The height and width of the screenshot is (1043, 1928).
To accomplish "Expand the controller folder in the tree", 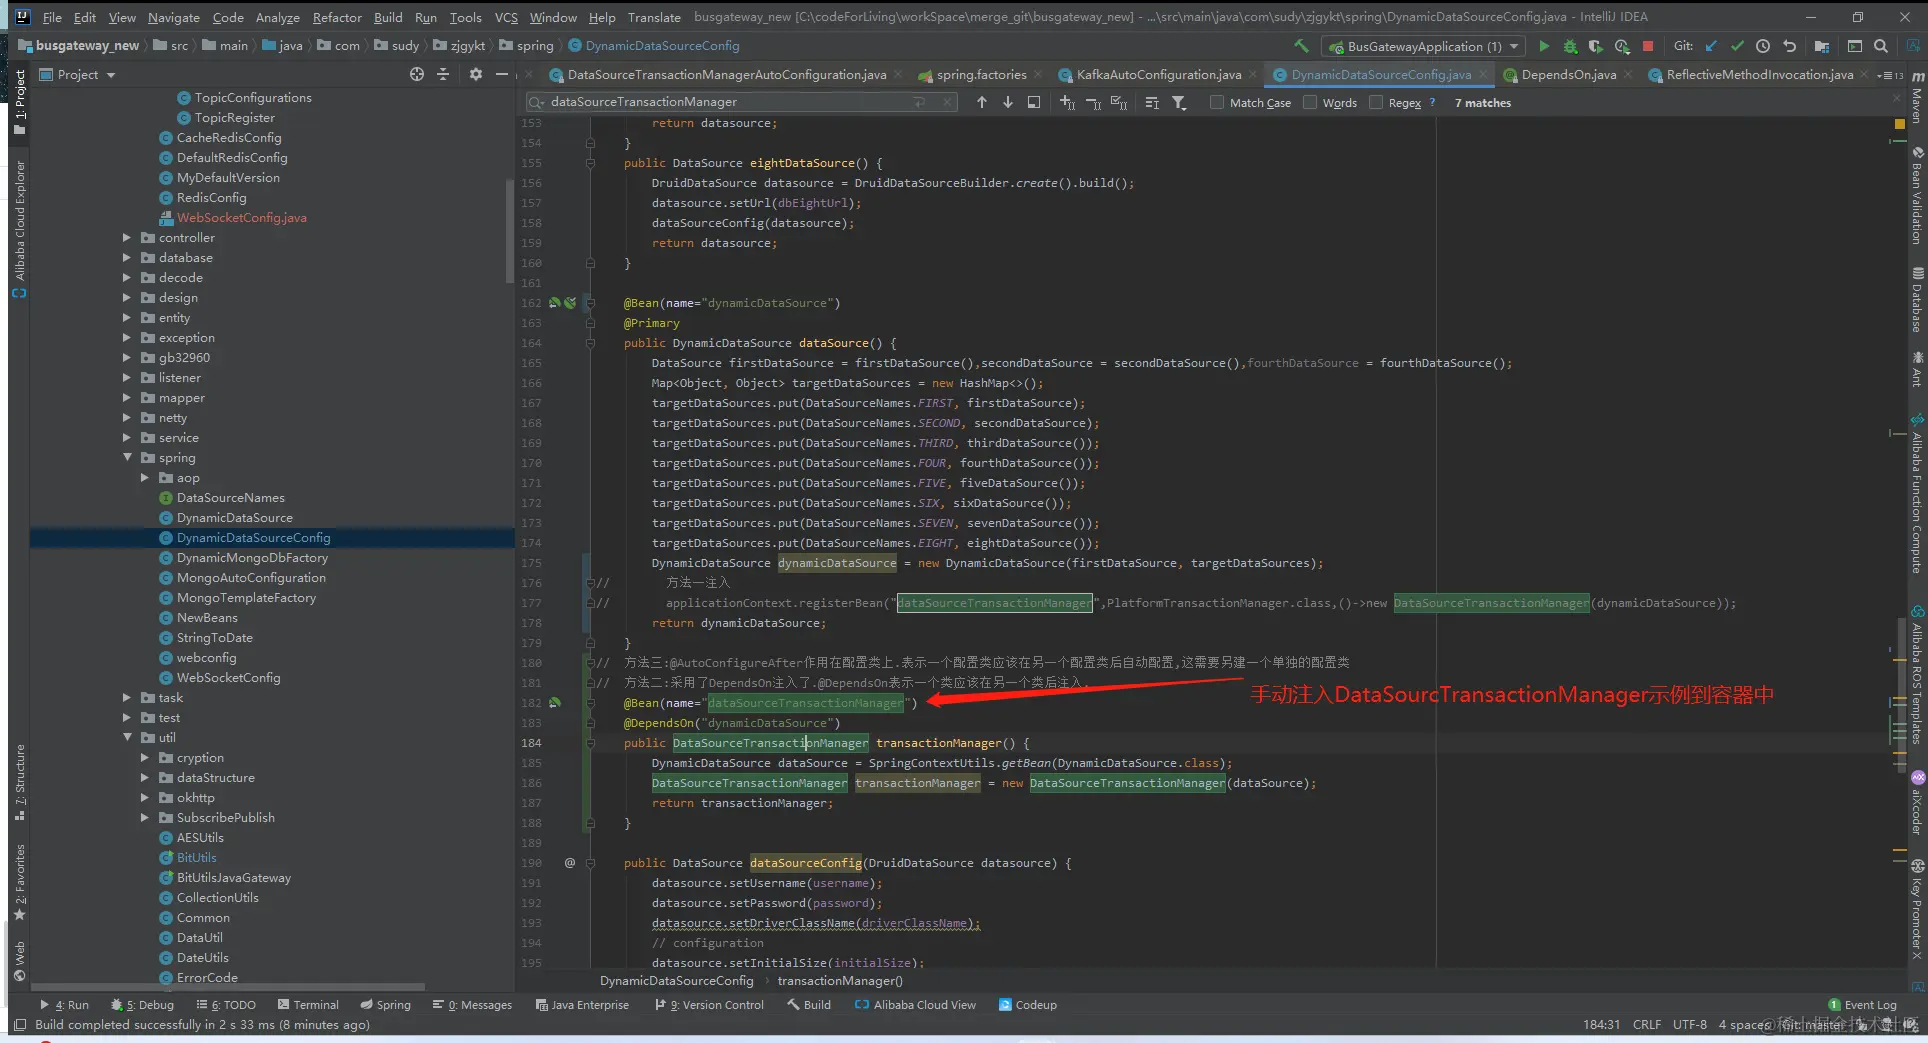I will [127, 238].
